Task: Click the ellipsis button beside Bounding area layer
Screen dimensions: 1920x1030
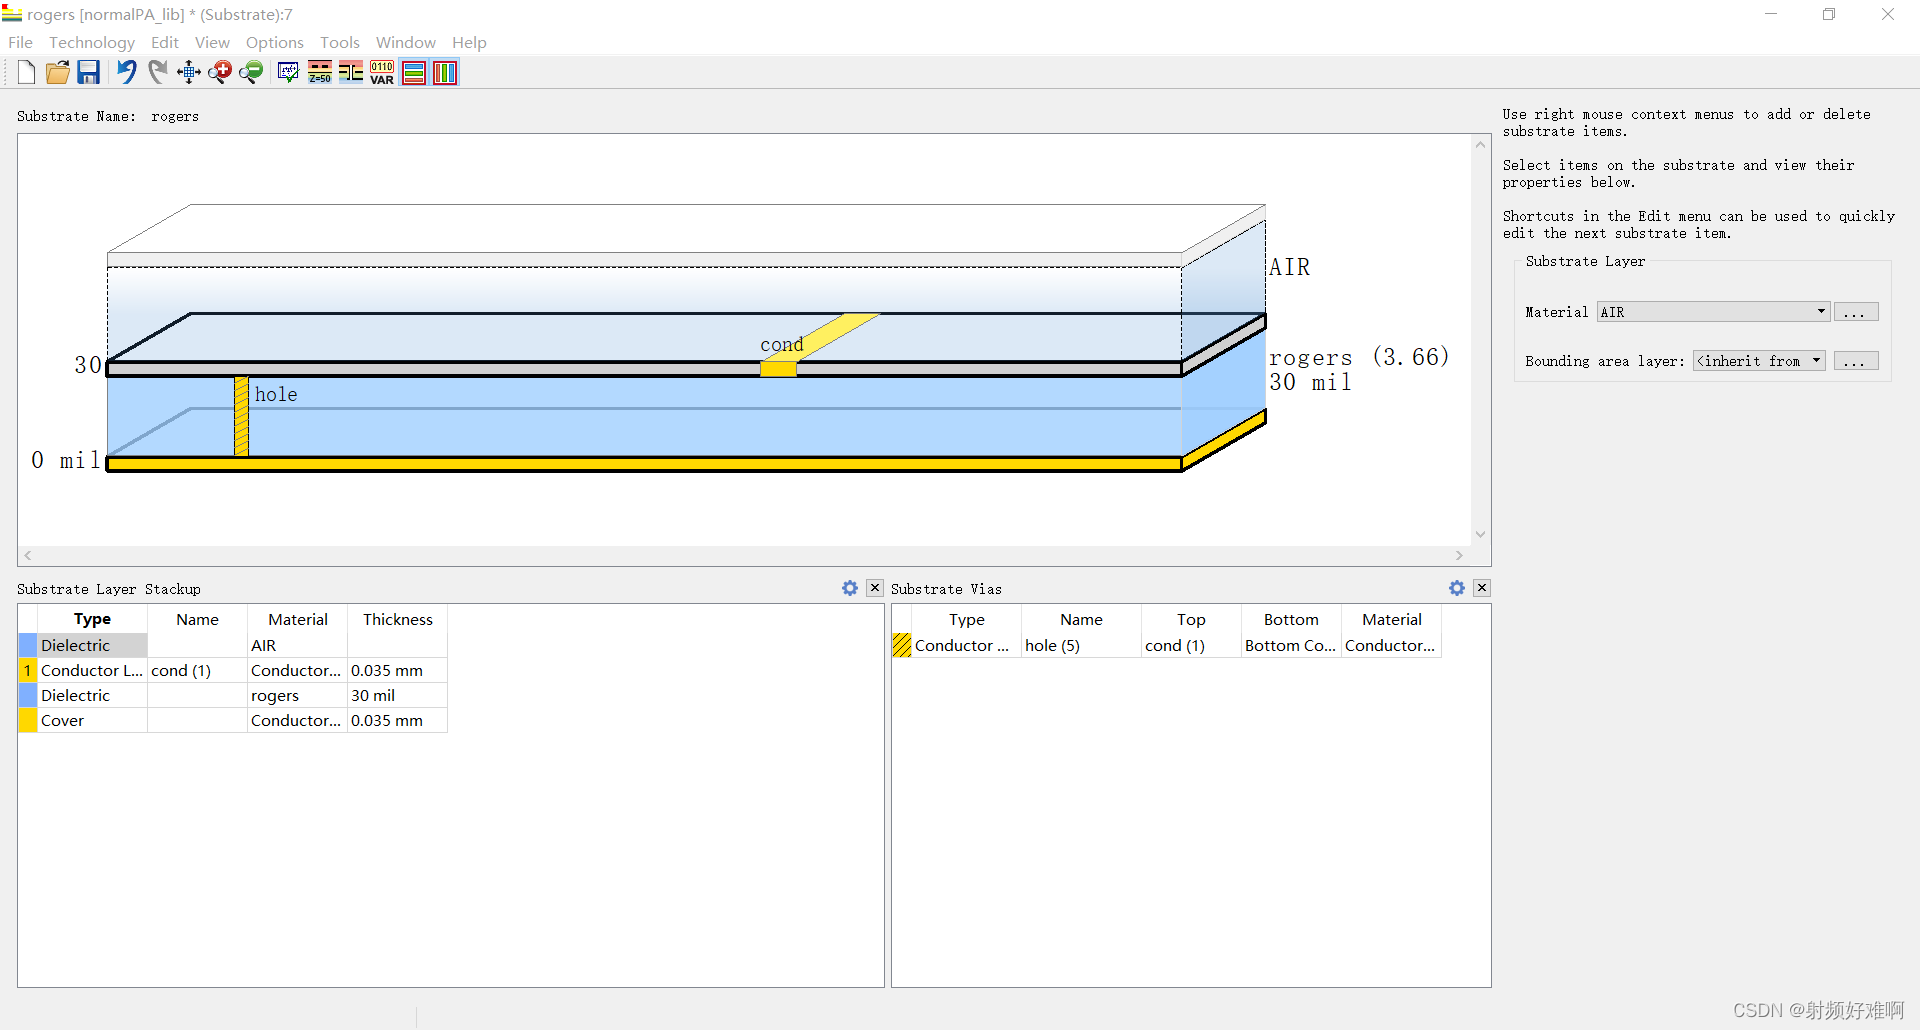Action: pyautogui.click(x=1856, y=361)
